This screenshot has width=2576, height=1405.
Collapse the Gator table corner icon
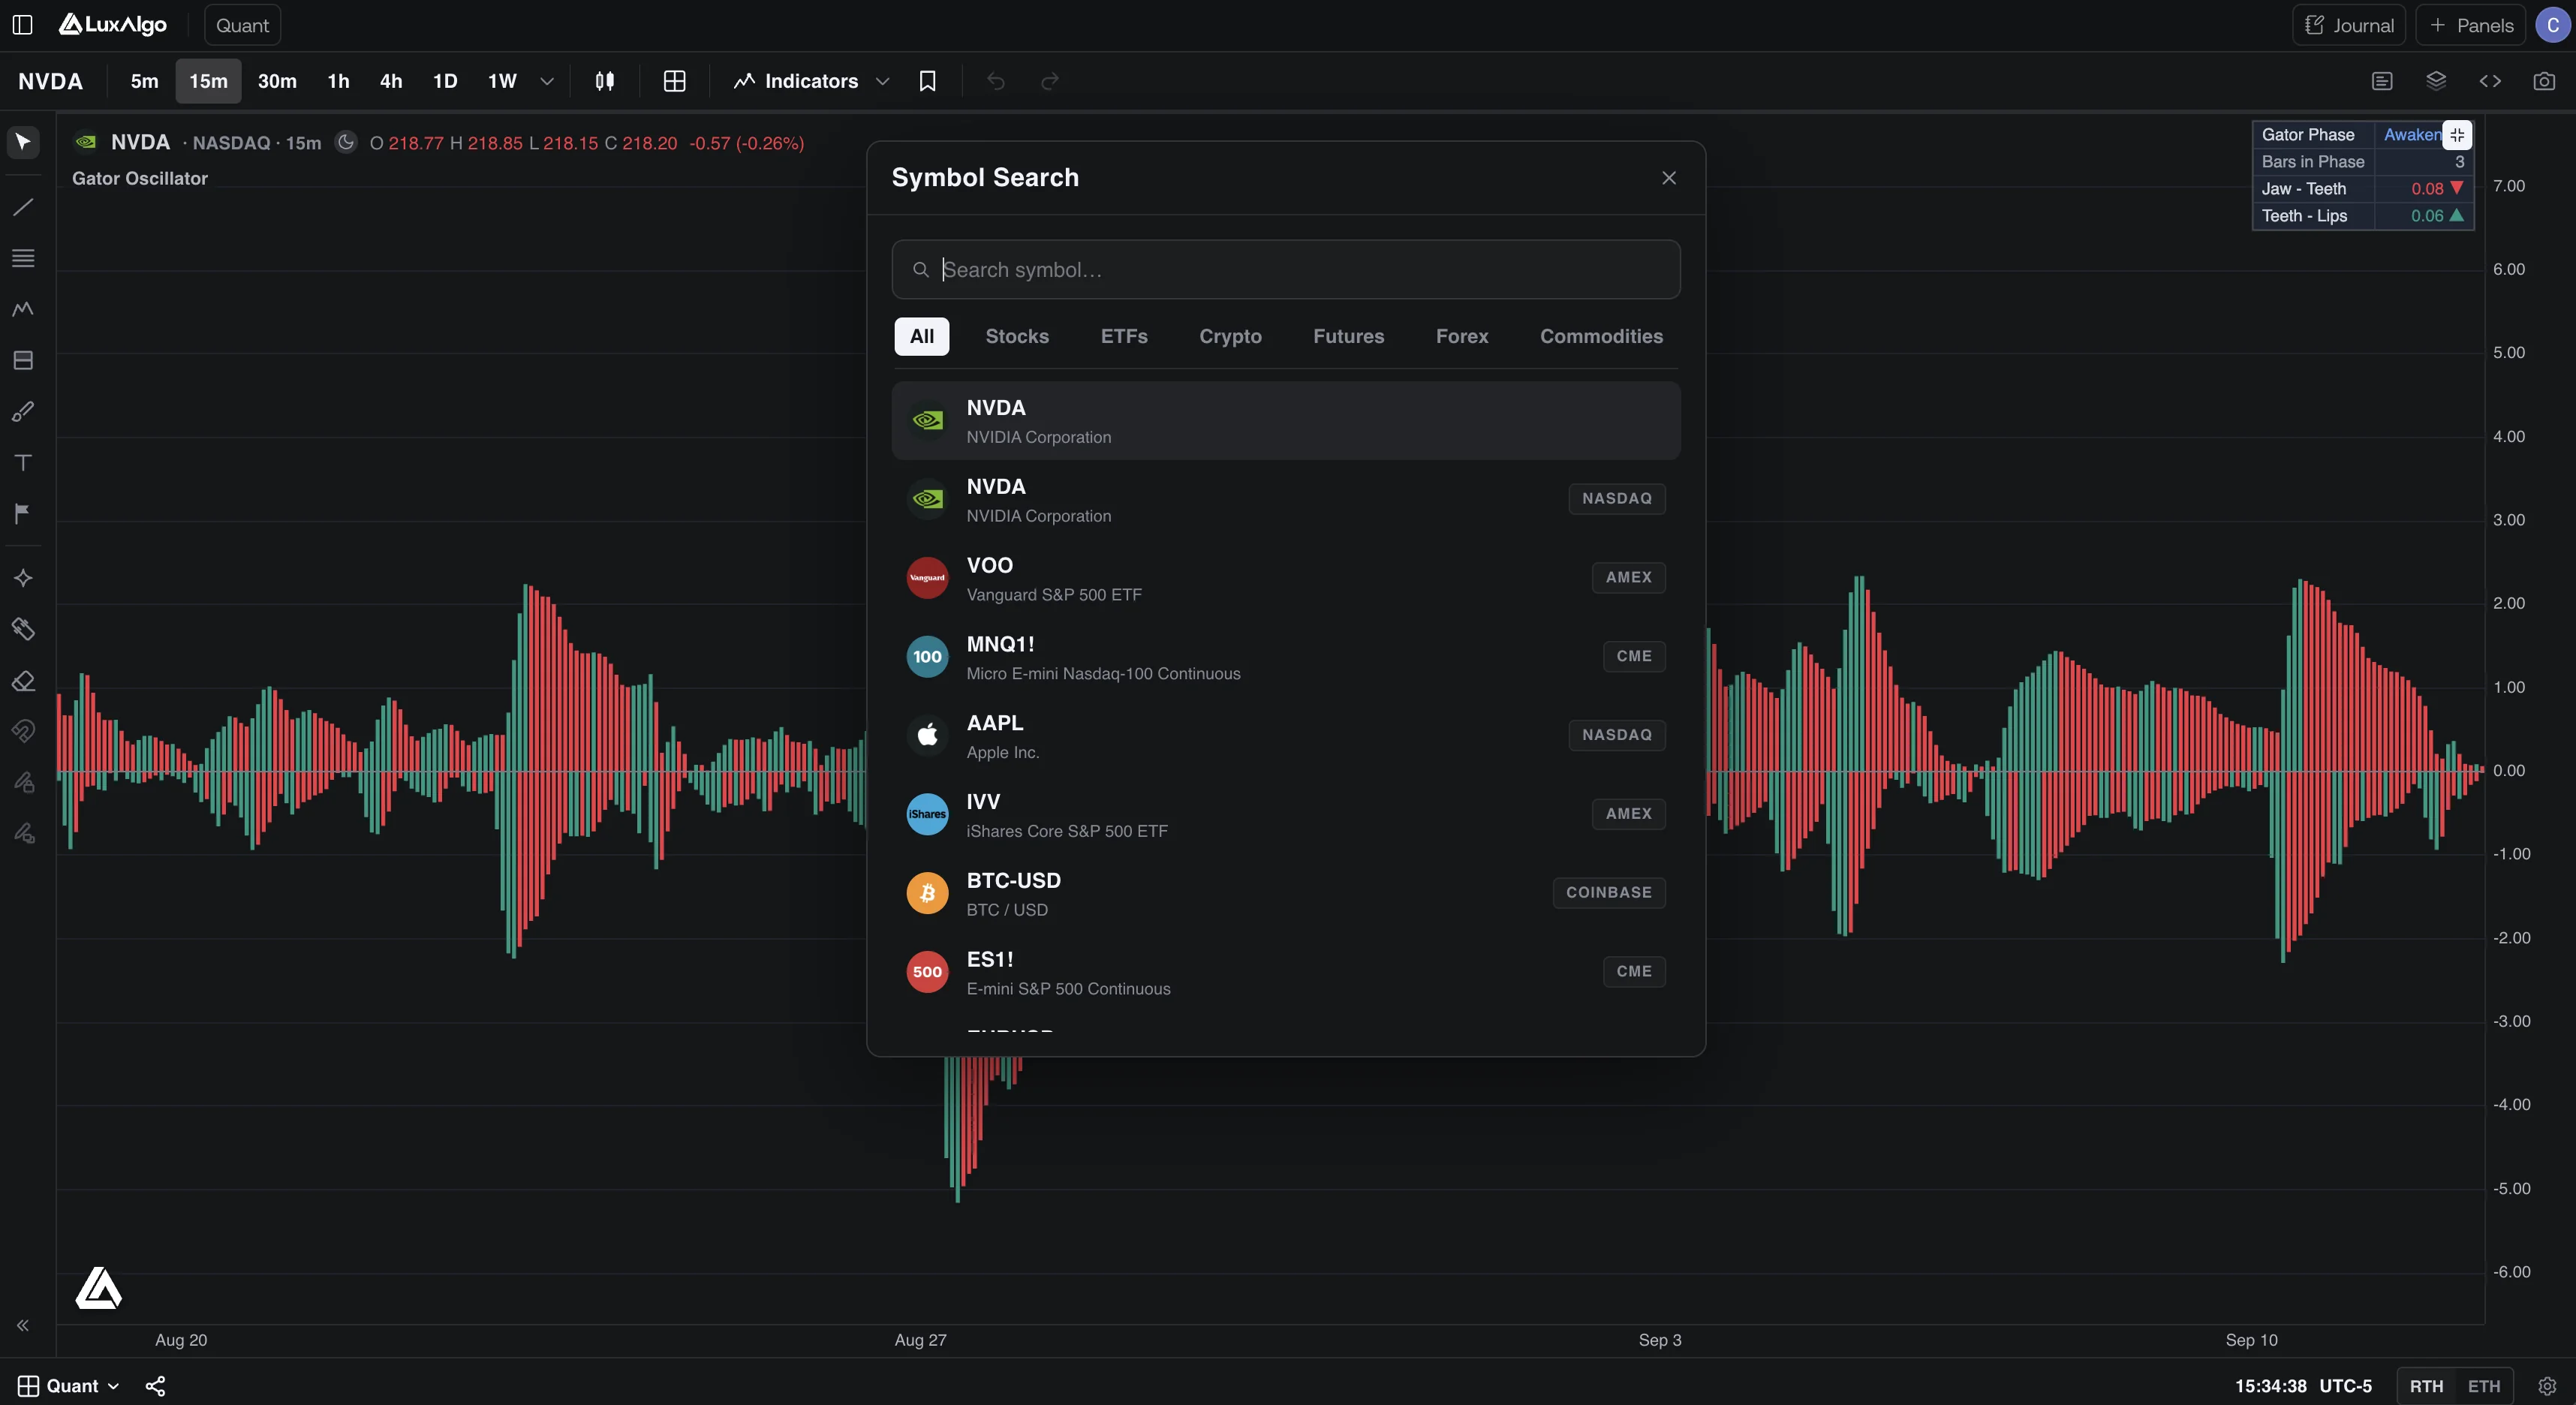point(2457,135)
